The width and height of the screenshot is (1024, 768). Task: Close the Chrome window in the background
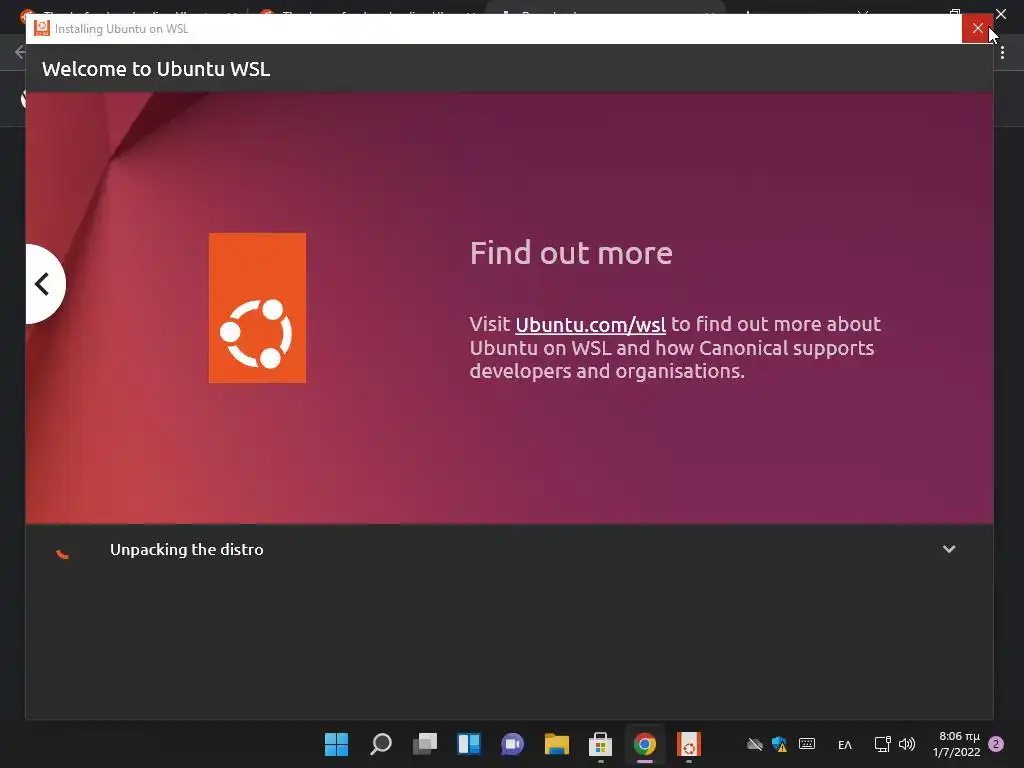[1001, 13]
